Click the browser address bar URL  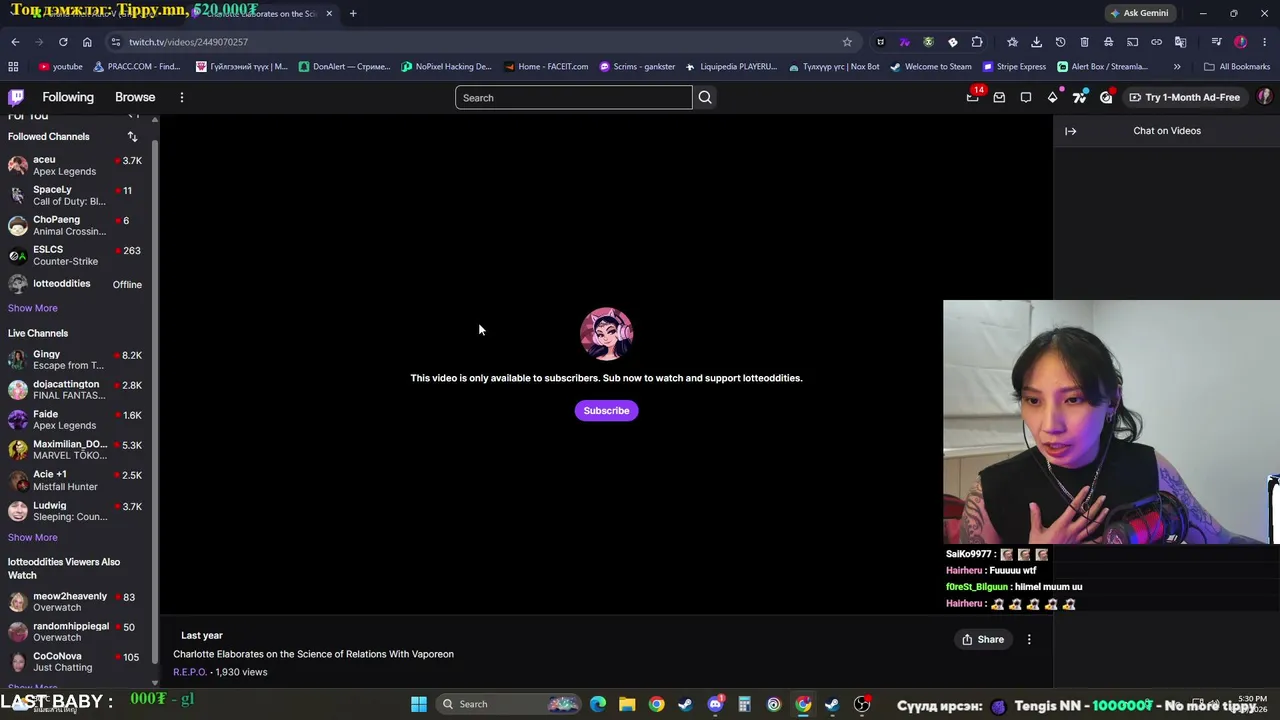188,42
